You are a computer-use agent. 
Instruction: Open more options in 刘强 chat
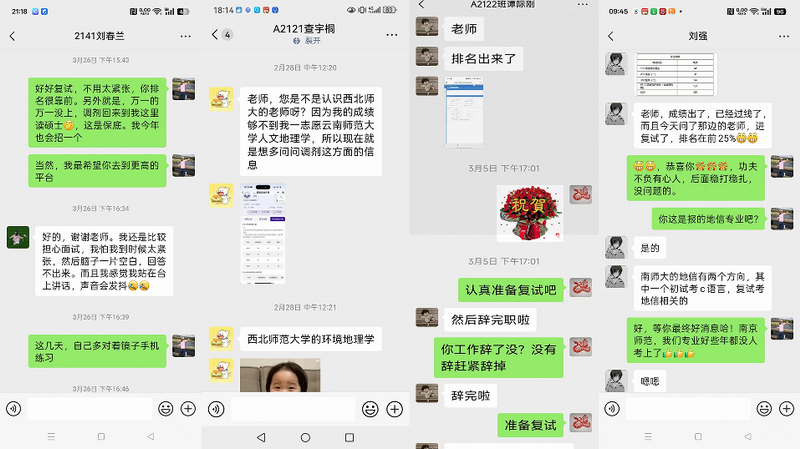[x=785, y=36]
